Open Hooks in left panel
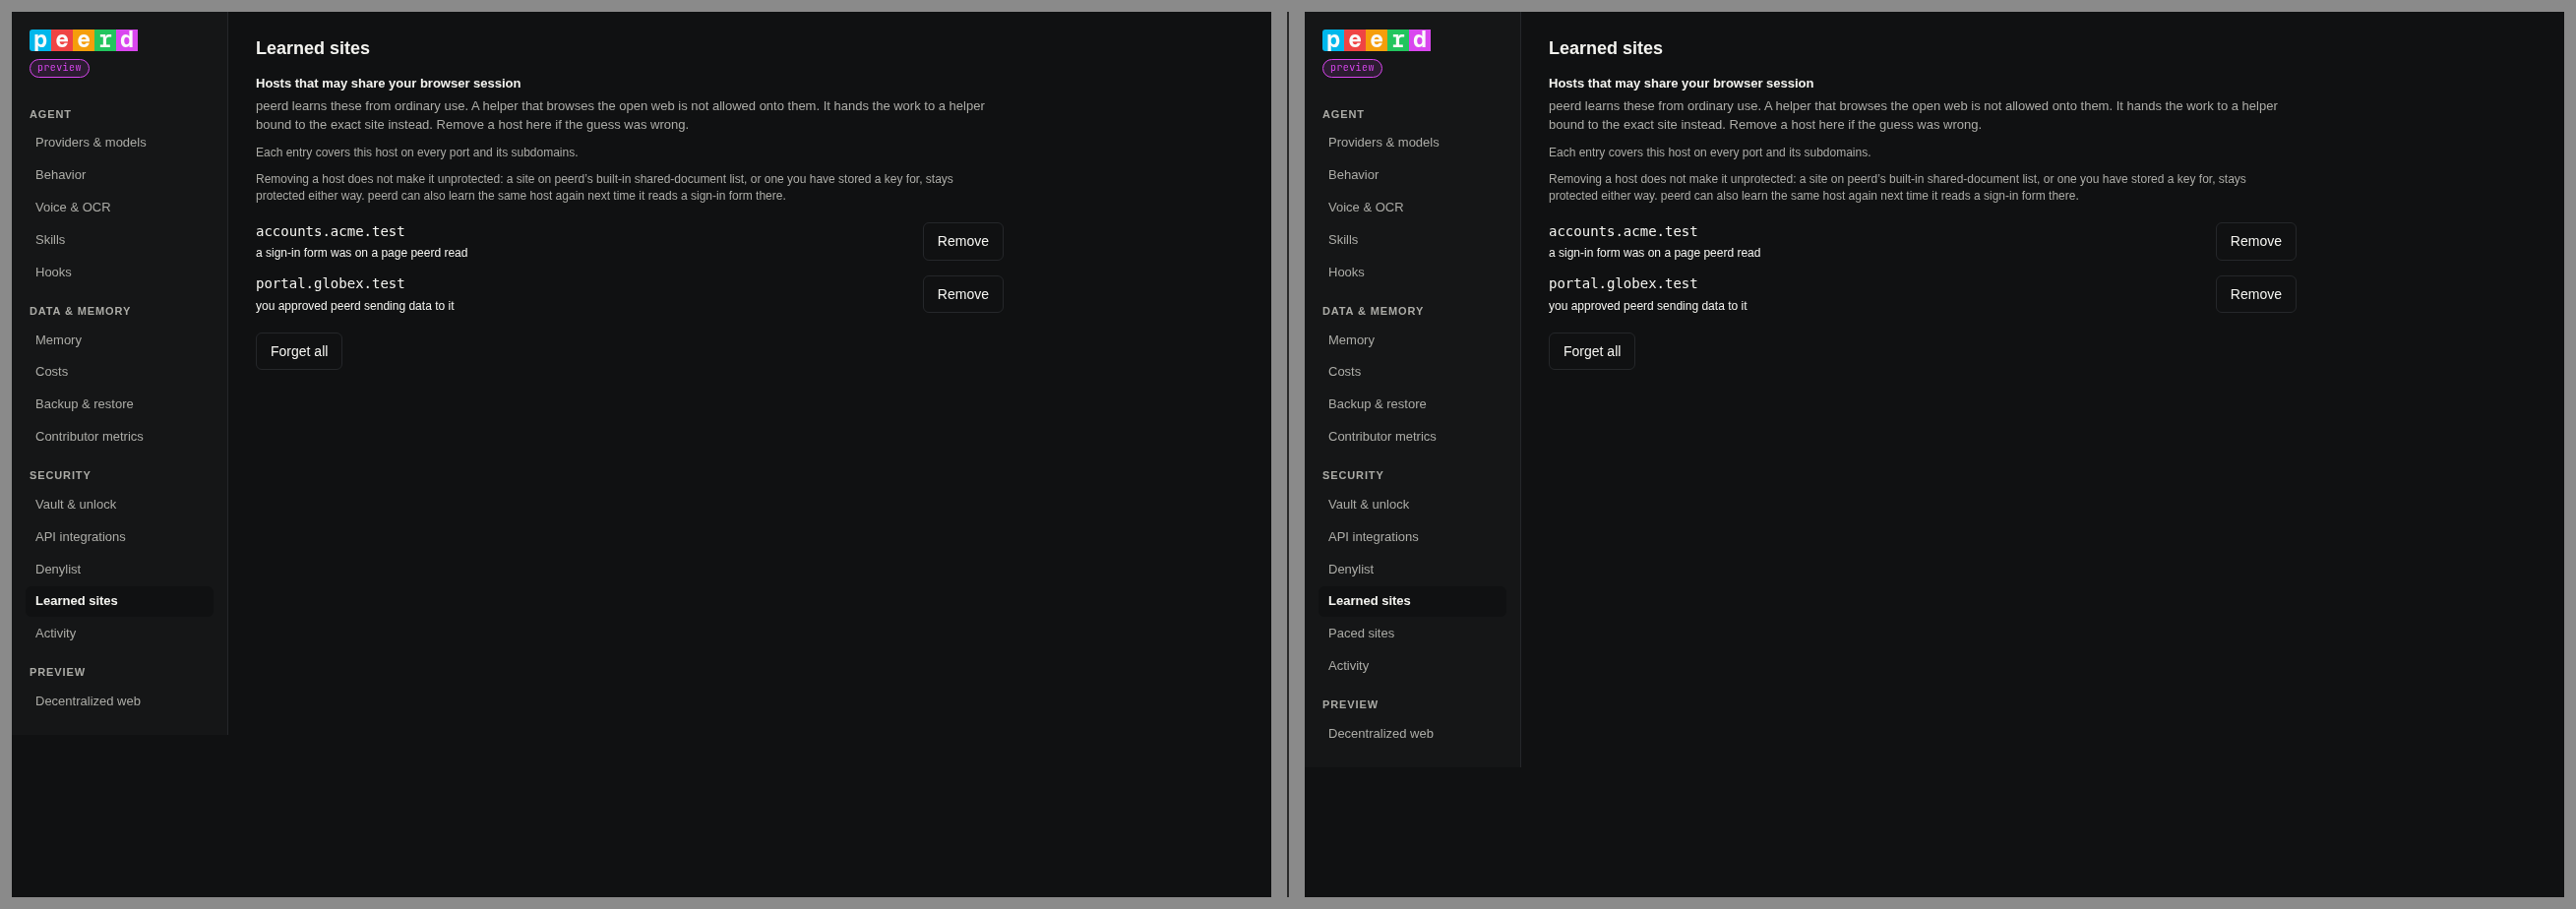 point(119,272)
